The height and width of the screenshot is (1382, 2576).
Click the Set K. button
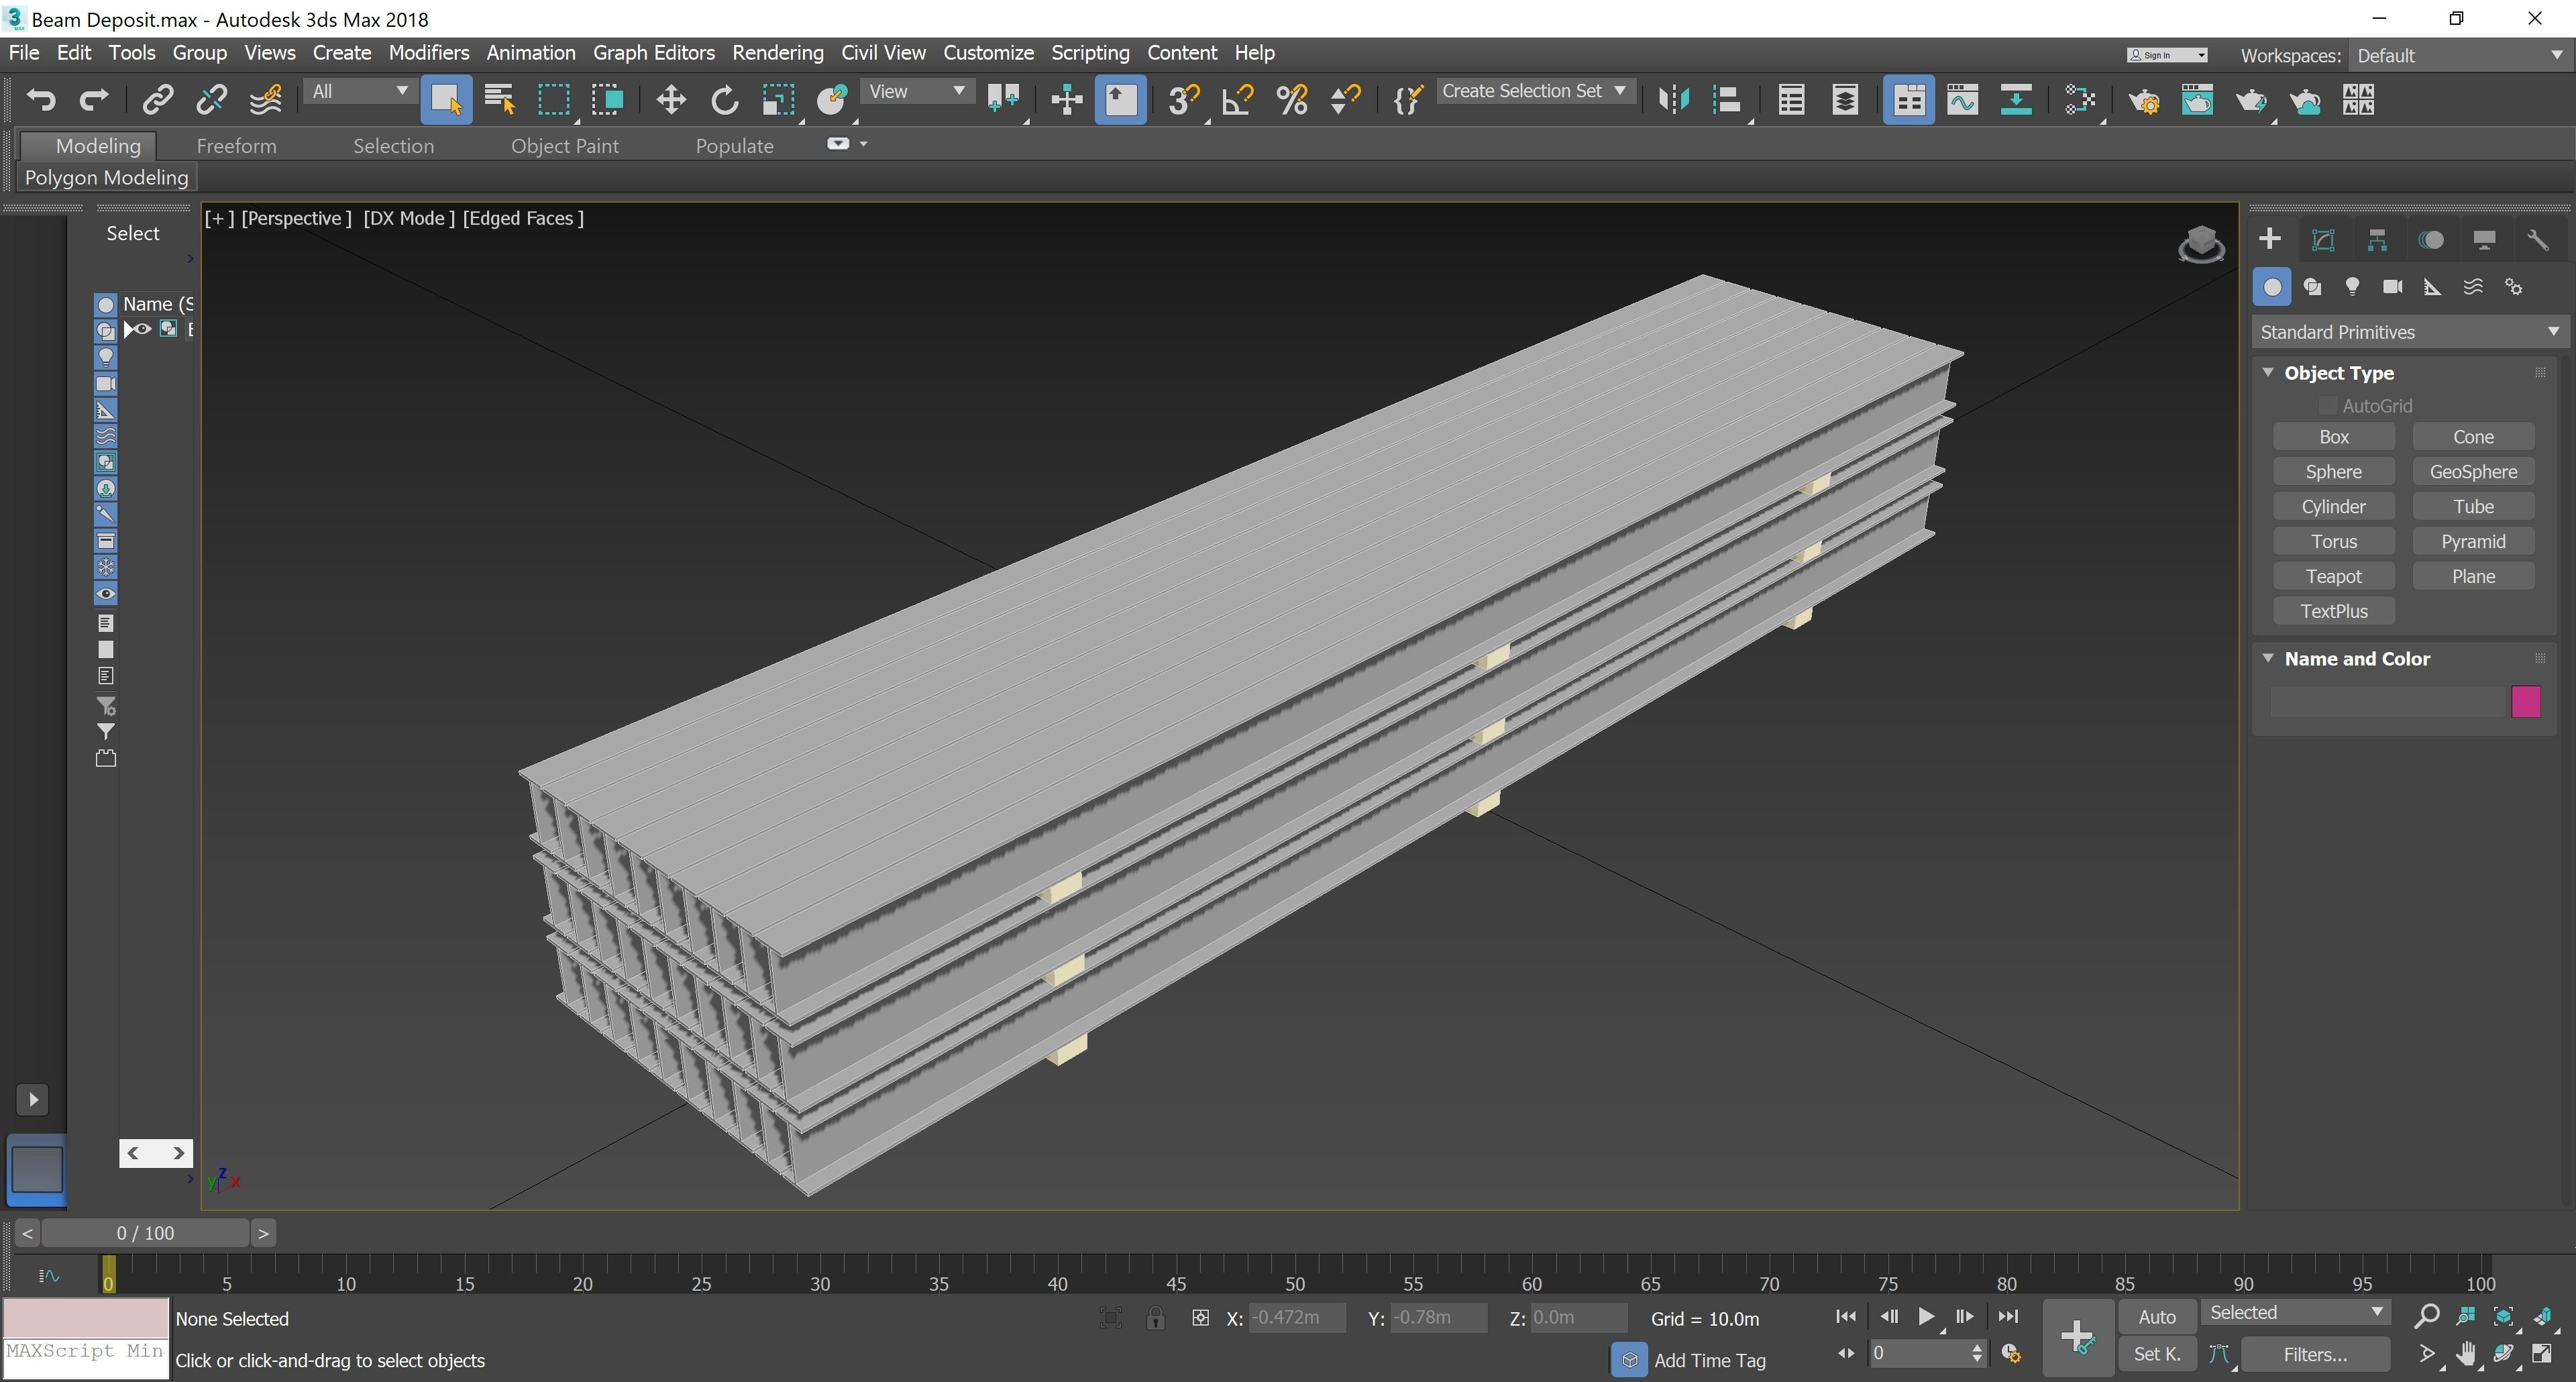pyautogui.click(x=2157, y=1354)
